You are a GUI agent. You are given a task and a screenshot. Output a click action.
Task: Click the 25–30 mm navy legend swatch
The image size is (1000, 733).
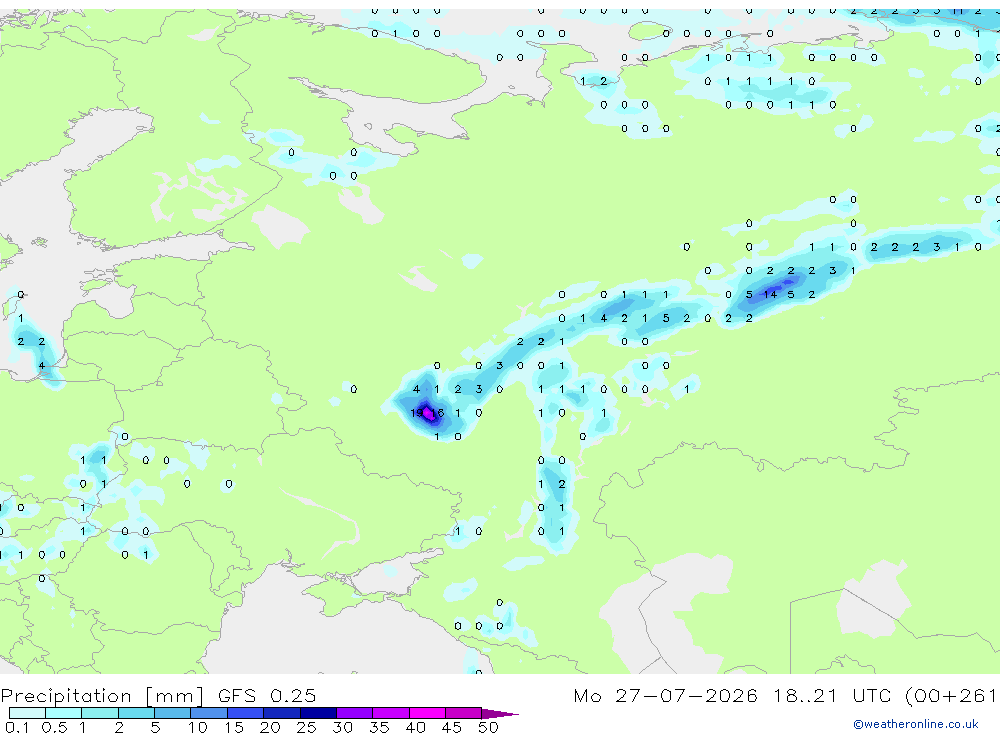coord(318,713)
